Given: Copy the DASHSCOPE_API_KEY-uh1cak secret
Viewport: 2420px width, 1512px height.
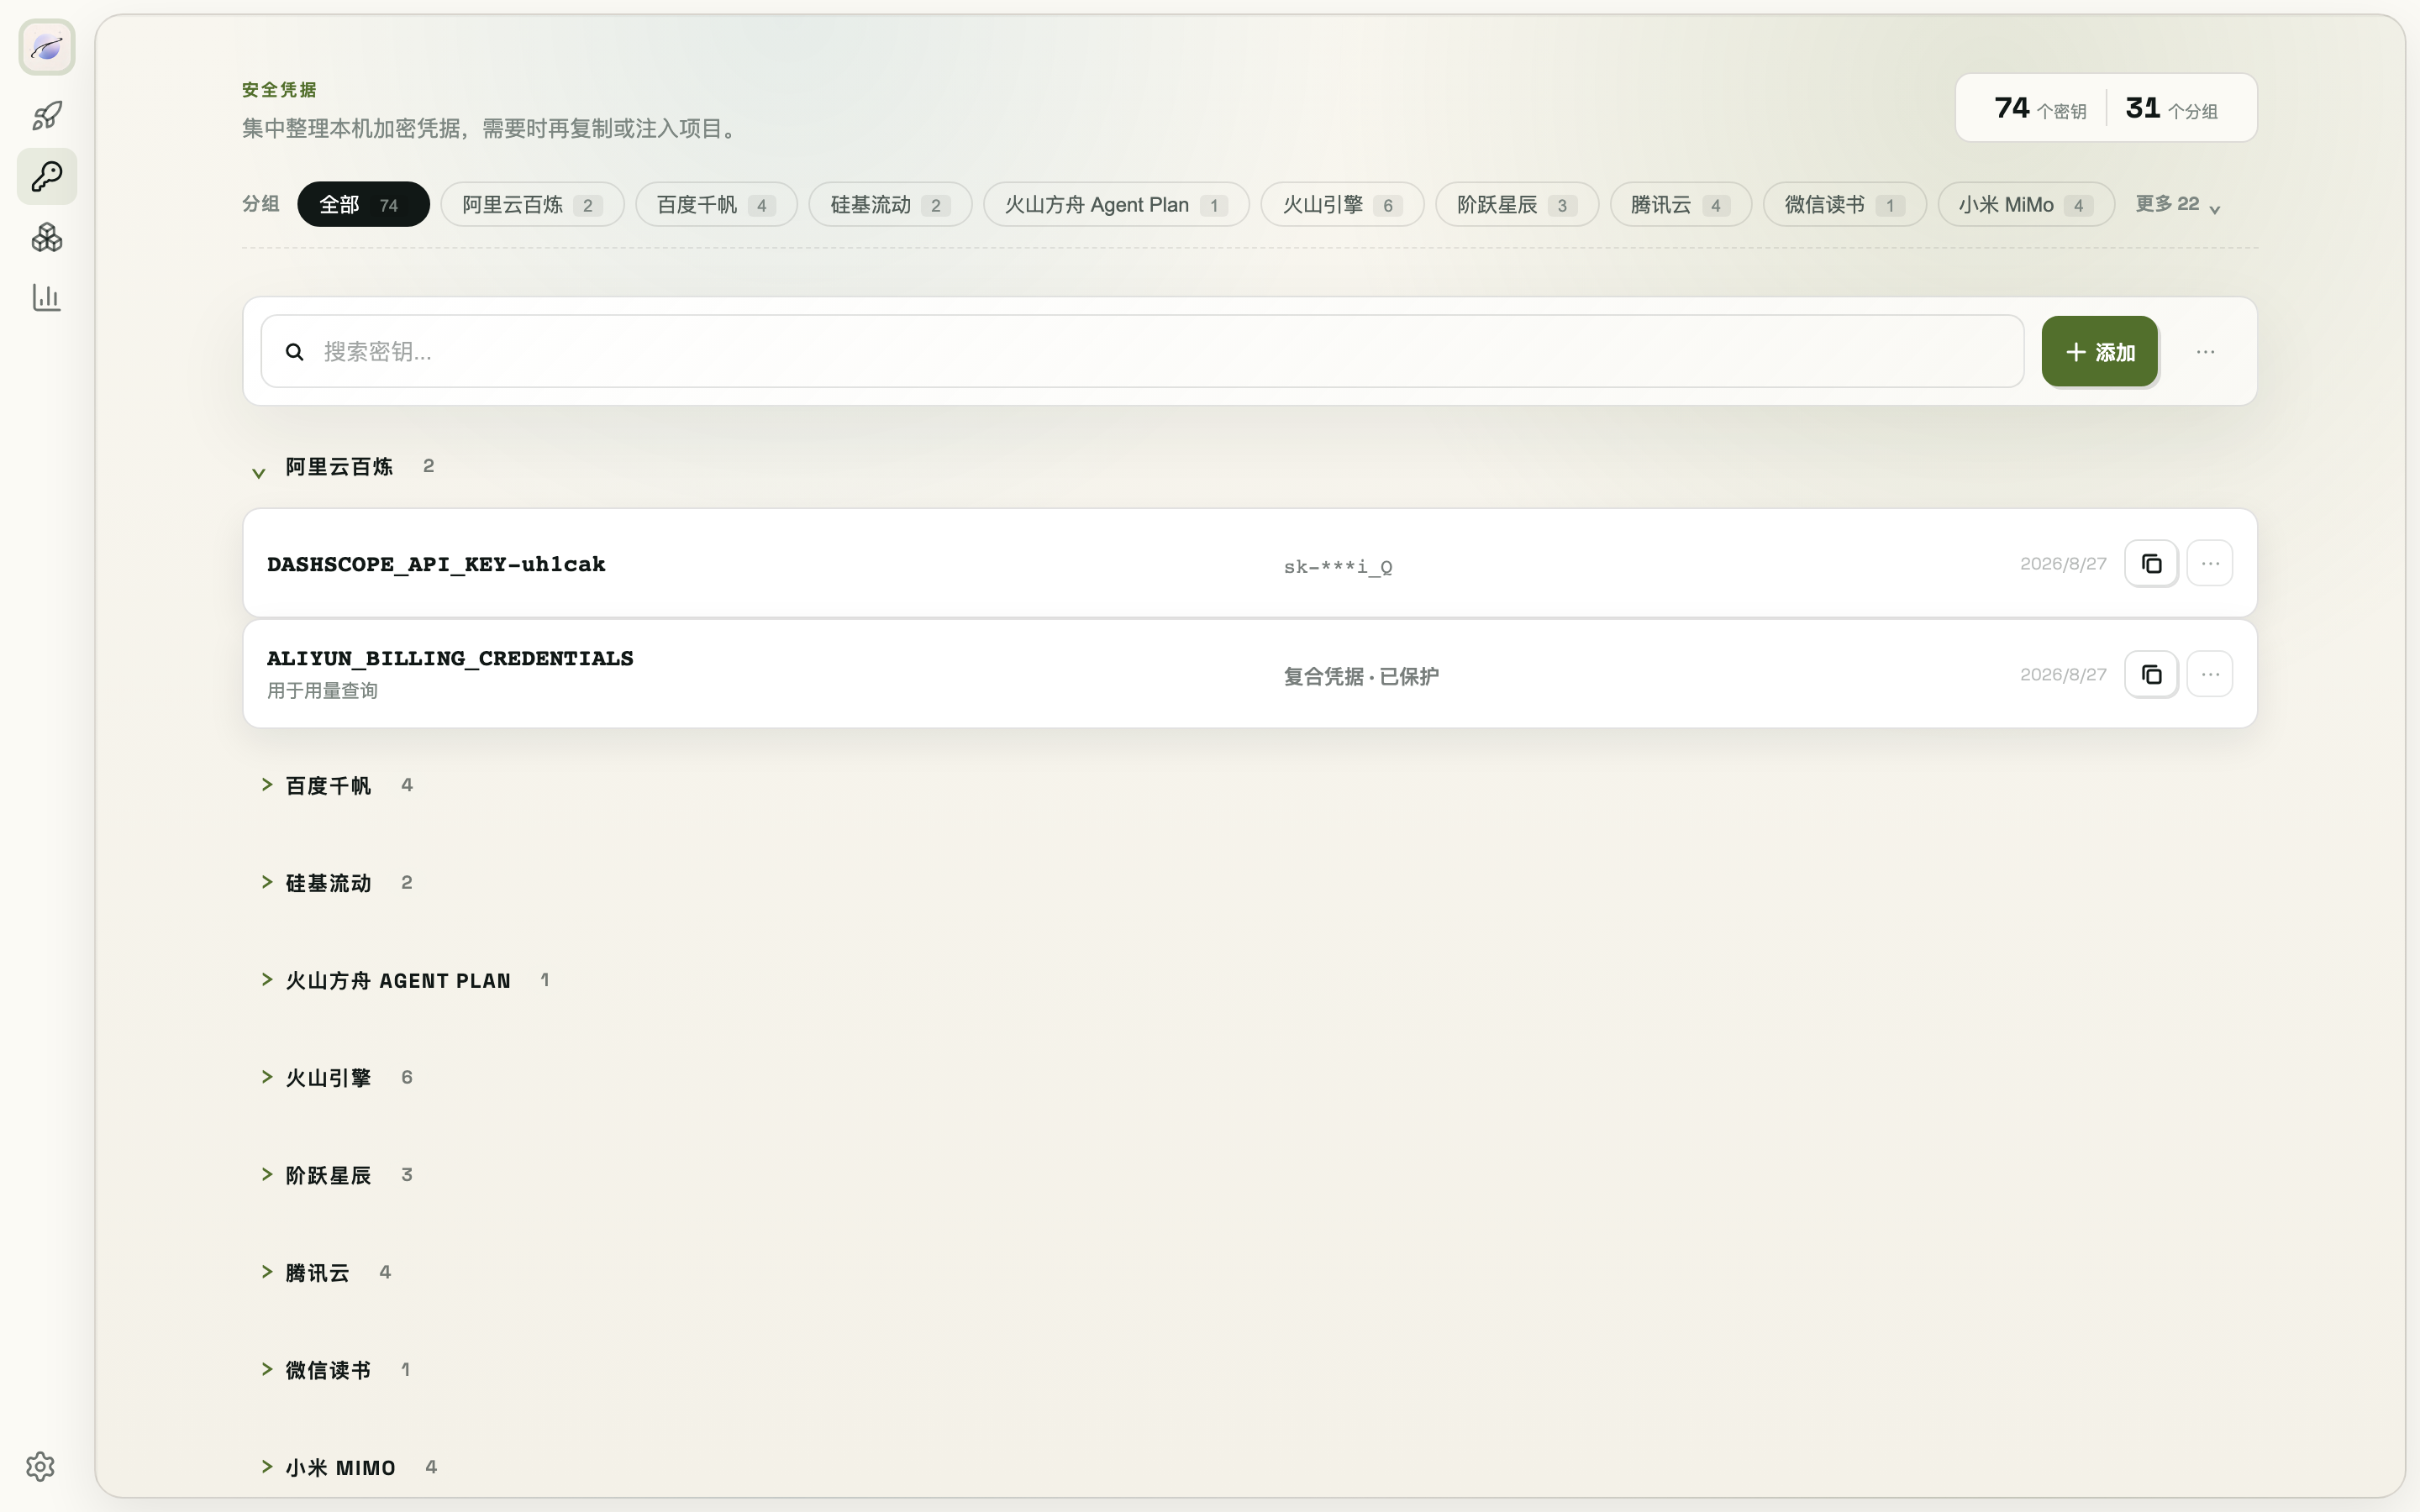Looking at the screenshot, I should click(2151, 564).
